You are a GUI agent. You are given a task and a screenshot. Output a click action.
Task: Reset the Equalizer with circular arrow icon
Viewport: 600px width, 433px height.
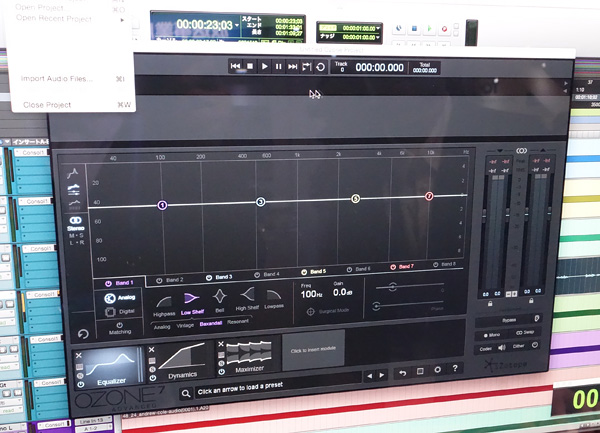83,334
